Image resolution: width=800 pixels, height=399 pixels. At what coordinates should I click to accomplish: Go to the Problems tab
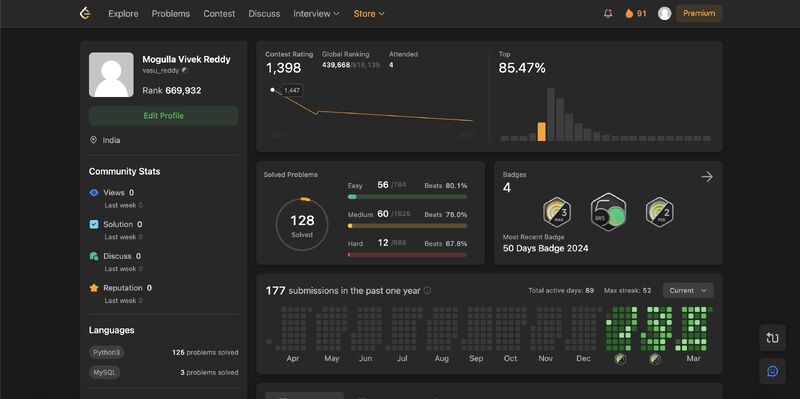click(171, 14)
